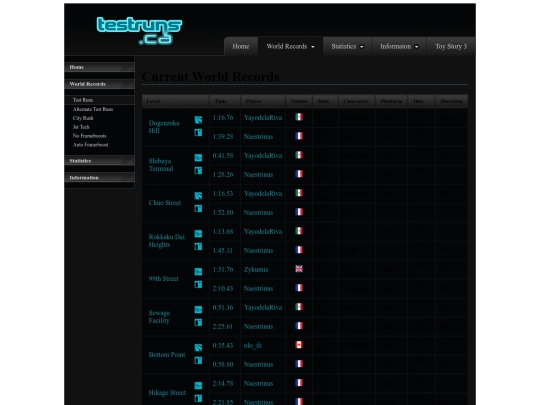Click the Current World Records heading
The image size is (540, 405).
coord(210,76)
